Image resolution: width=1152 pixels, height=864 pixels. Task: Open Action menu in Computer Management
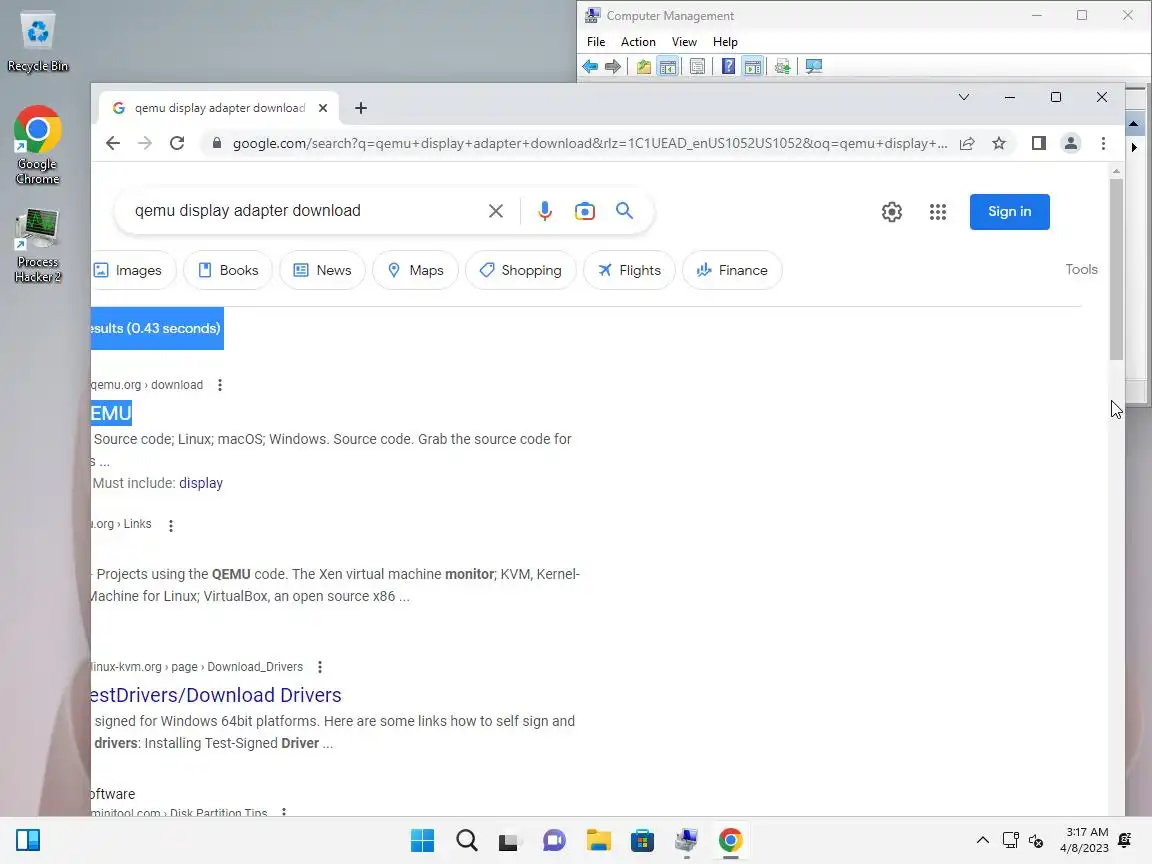(638, 42)
